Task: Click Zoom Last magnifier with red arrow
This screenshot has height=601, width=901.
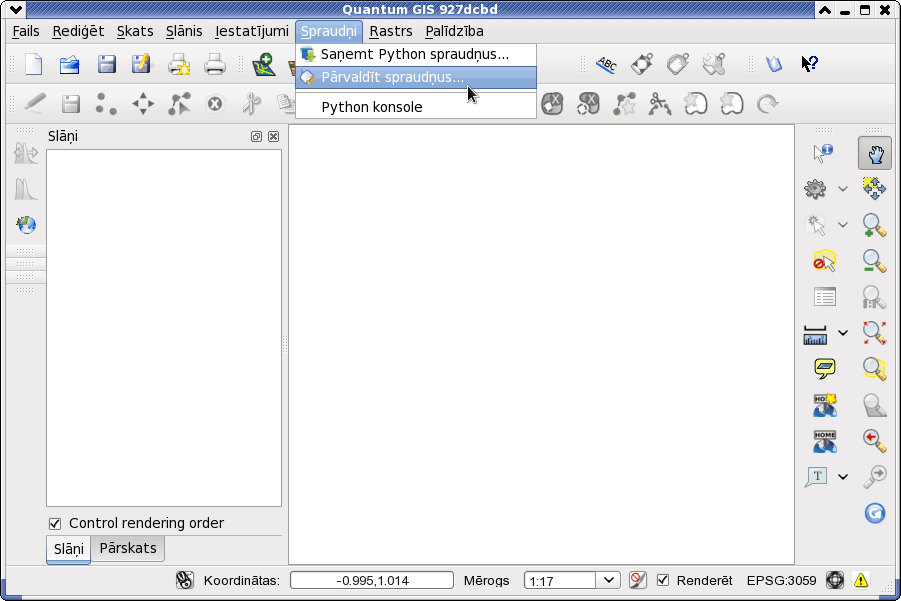Action: click(875, 441)
